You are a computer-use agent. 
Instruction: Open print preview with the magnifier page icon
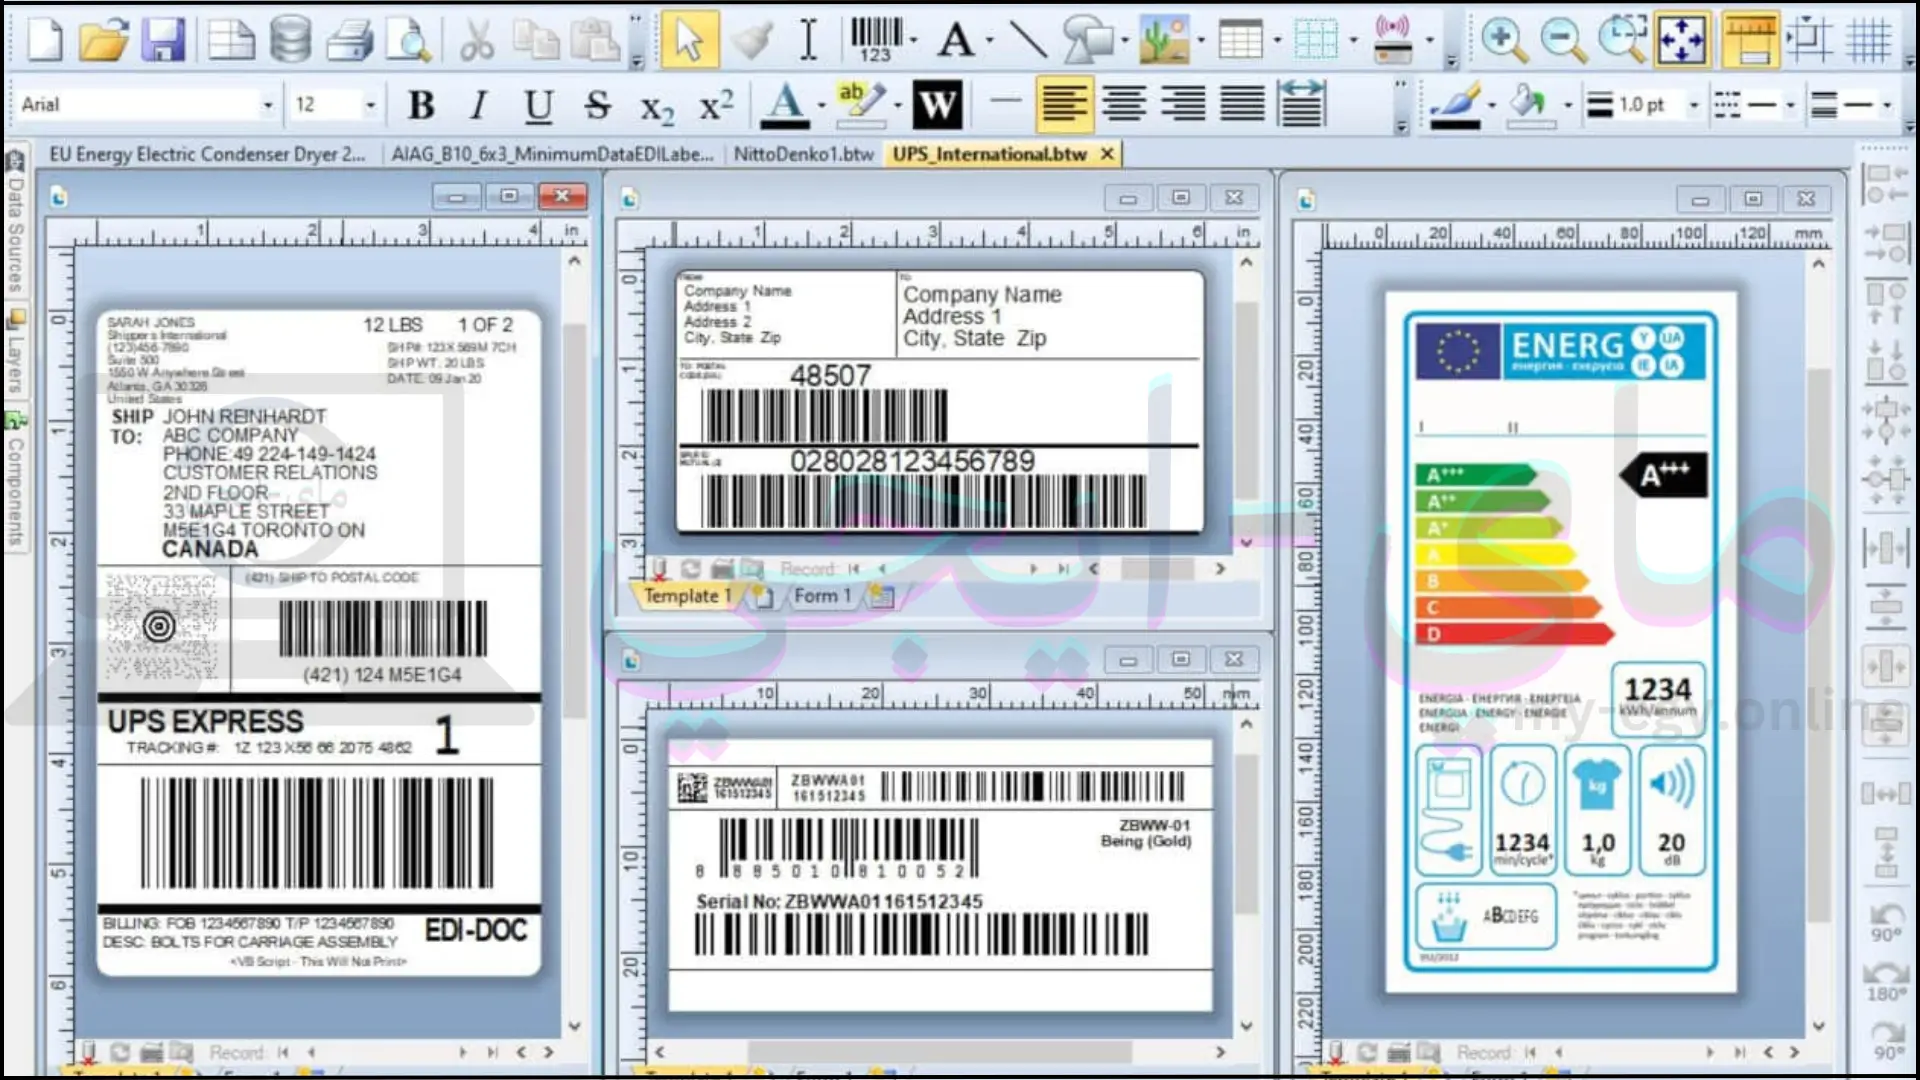point(409,40)
